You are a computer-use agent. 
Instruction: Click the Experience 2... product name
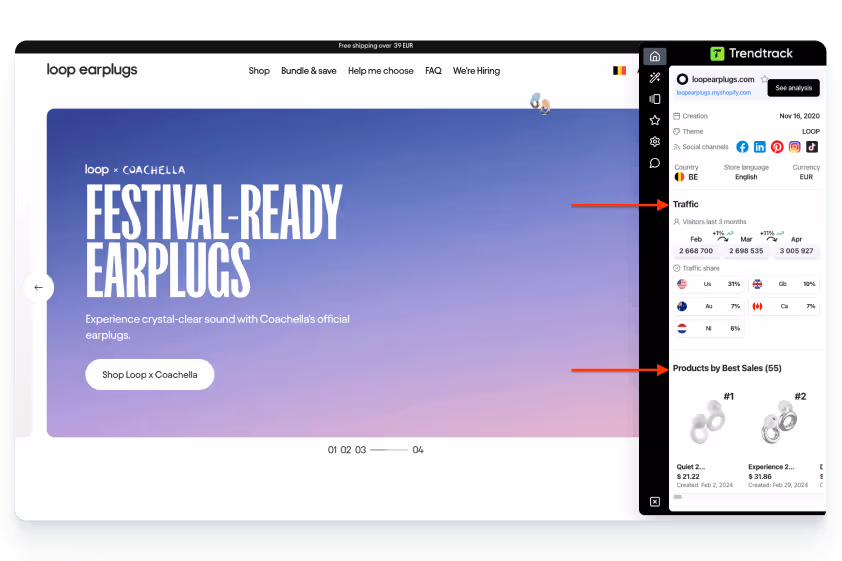[x=771, y=467]
